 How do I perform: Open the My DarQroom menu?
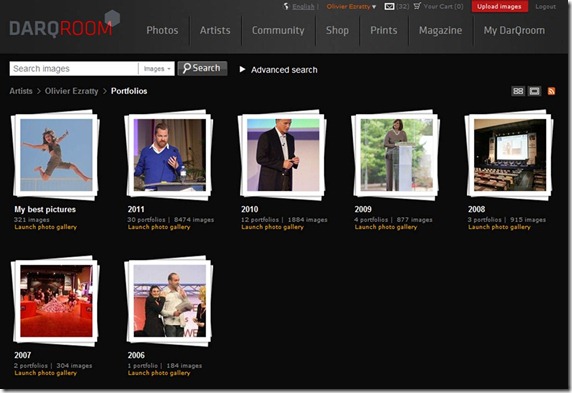pyautogui.click(x=514, y=30)
